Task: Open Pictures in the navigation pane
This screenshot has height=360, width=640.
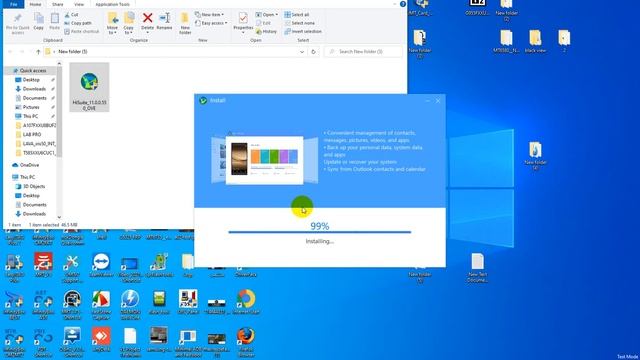Action: 31,107
